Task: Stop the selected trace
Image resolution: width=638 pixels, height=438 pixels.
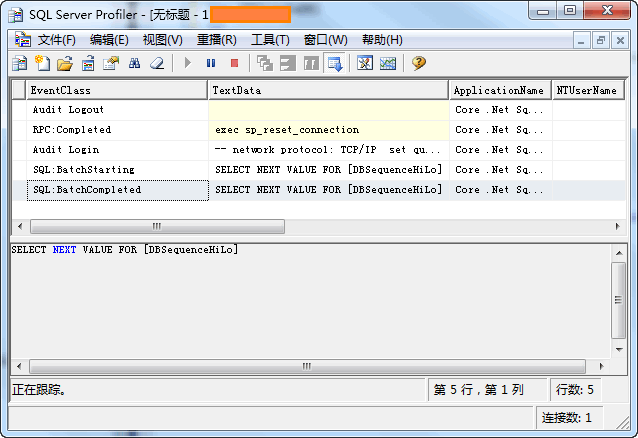Action: pyautogui.click(x=234, y=63)
